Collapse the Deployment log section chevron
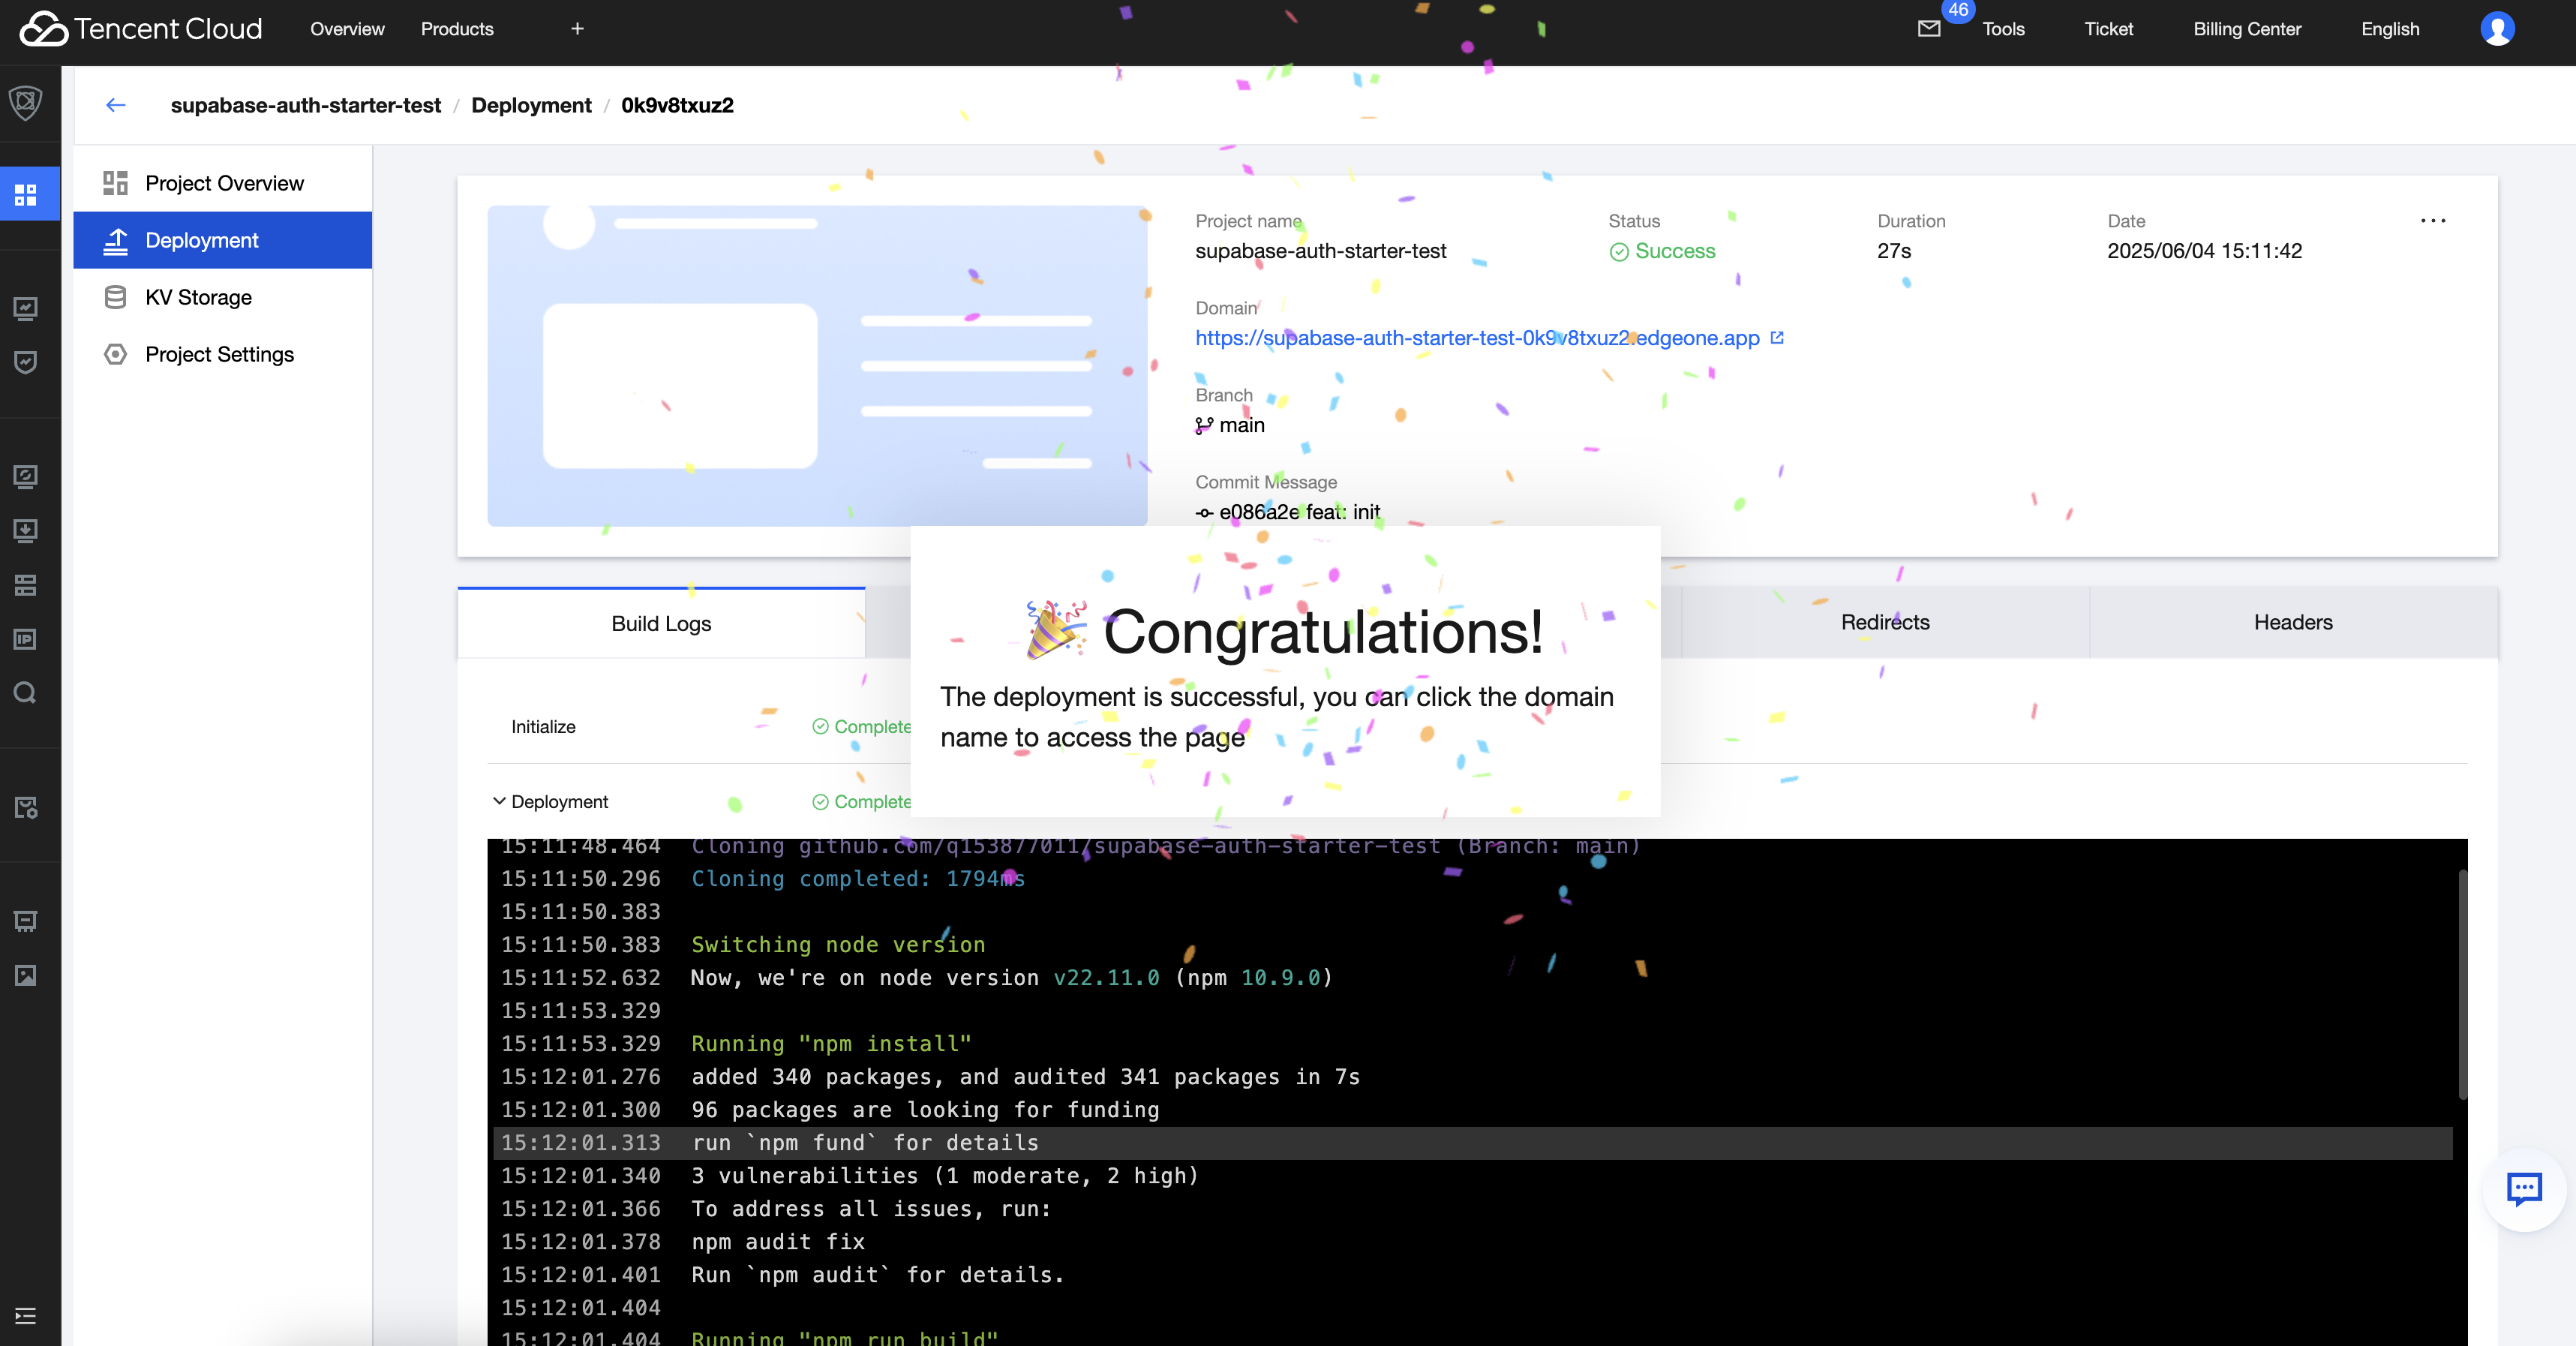This screenshot has height=1346, width=2576. [x=498, y=802]
